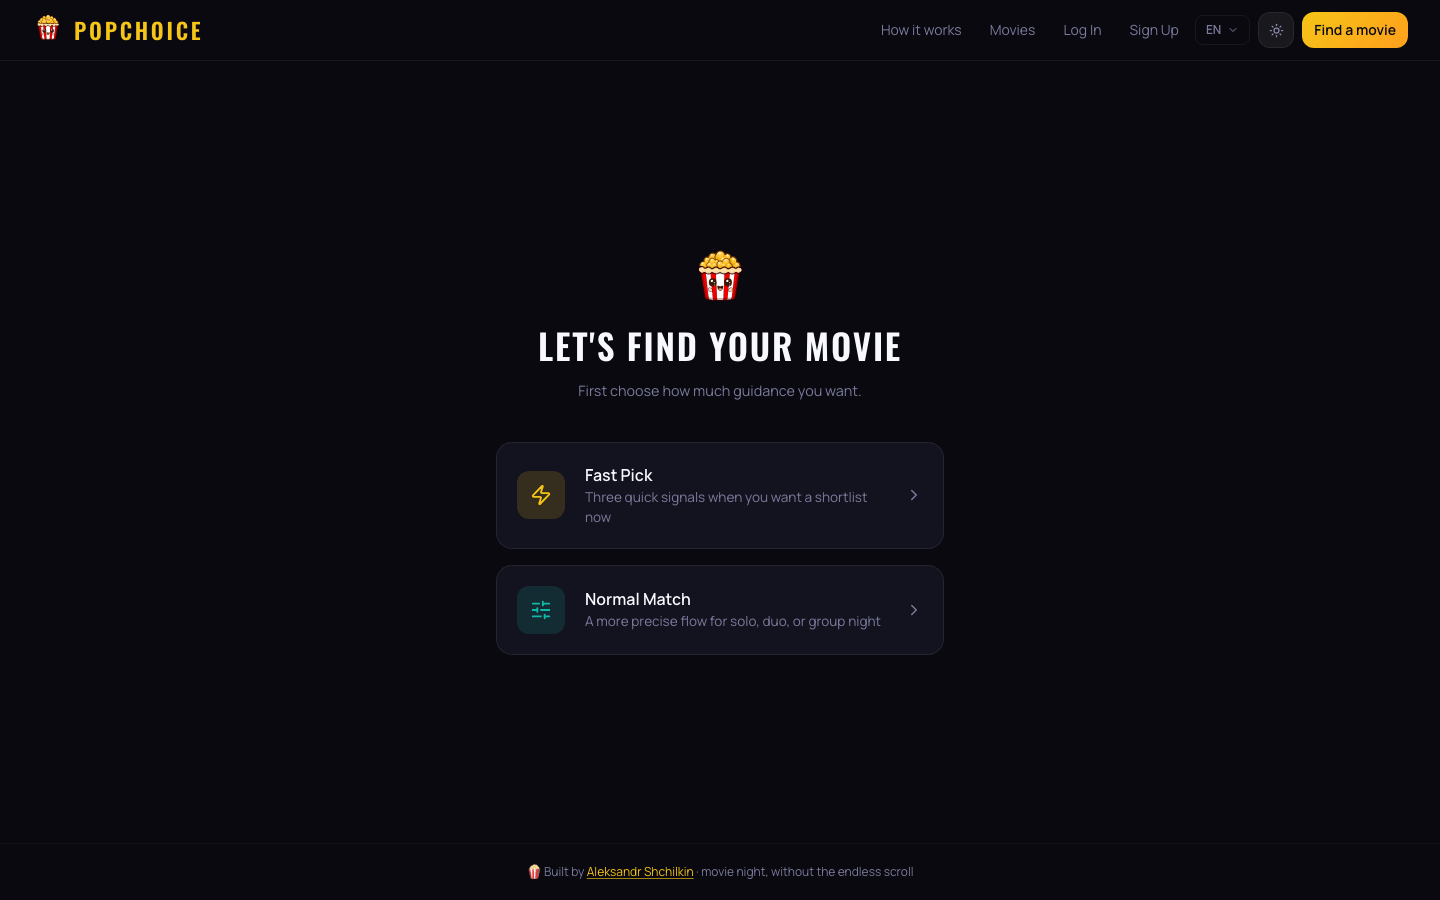Click the large popcorn mascot image
The width and height of the screenshot is (1440, 900).
720,276
